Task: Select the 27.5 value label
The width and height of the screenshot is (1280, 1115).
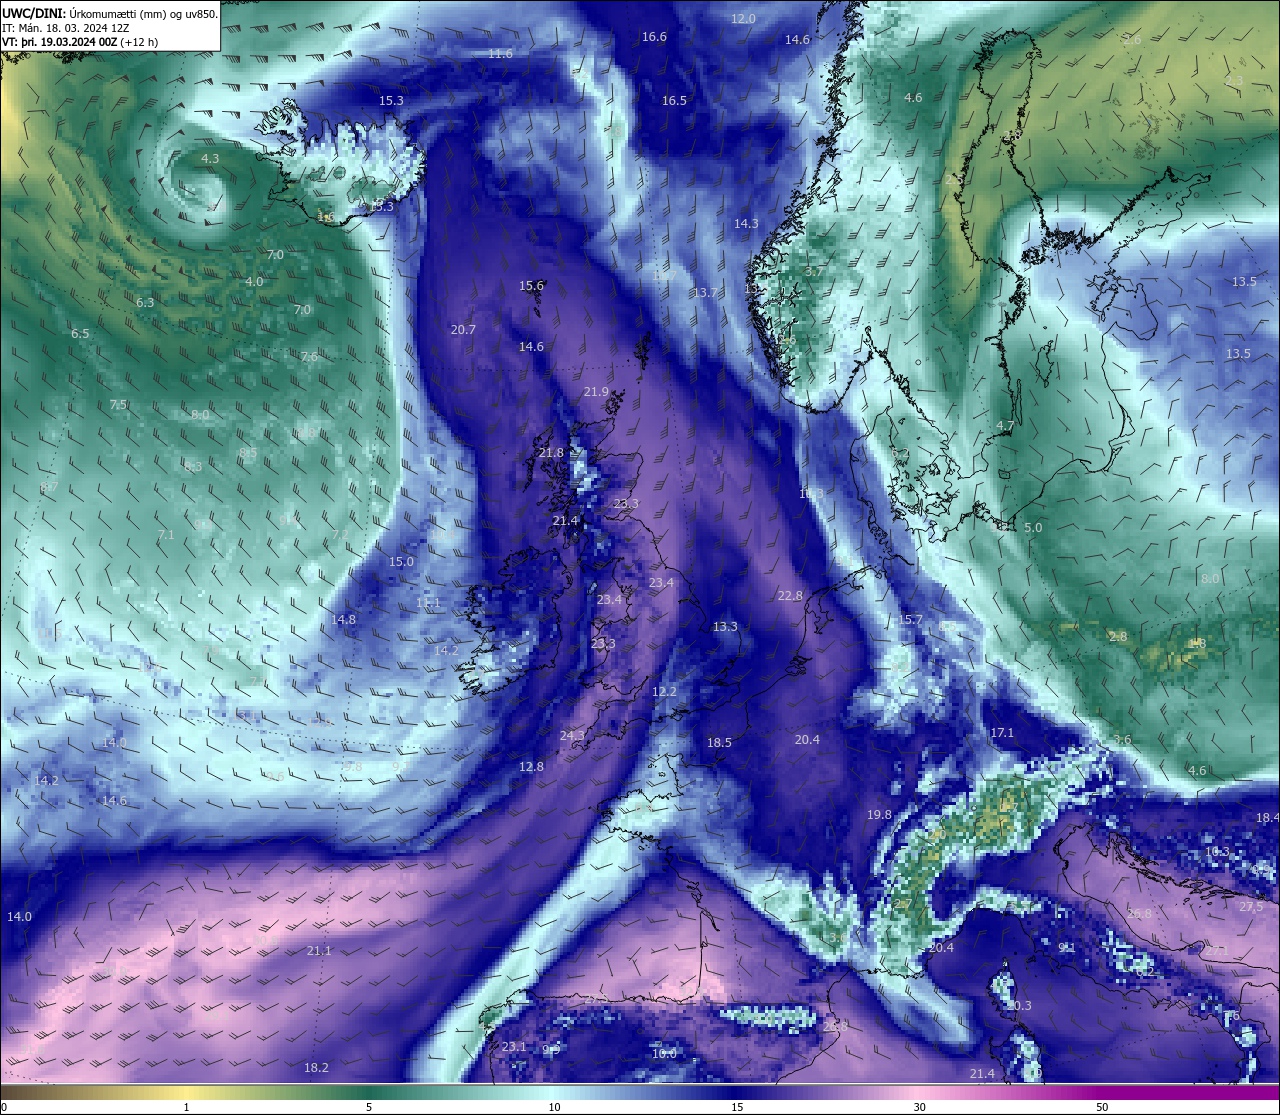Action: [x=1251, y=907]
